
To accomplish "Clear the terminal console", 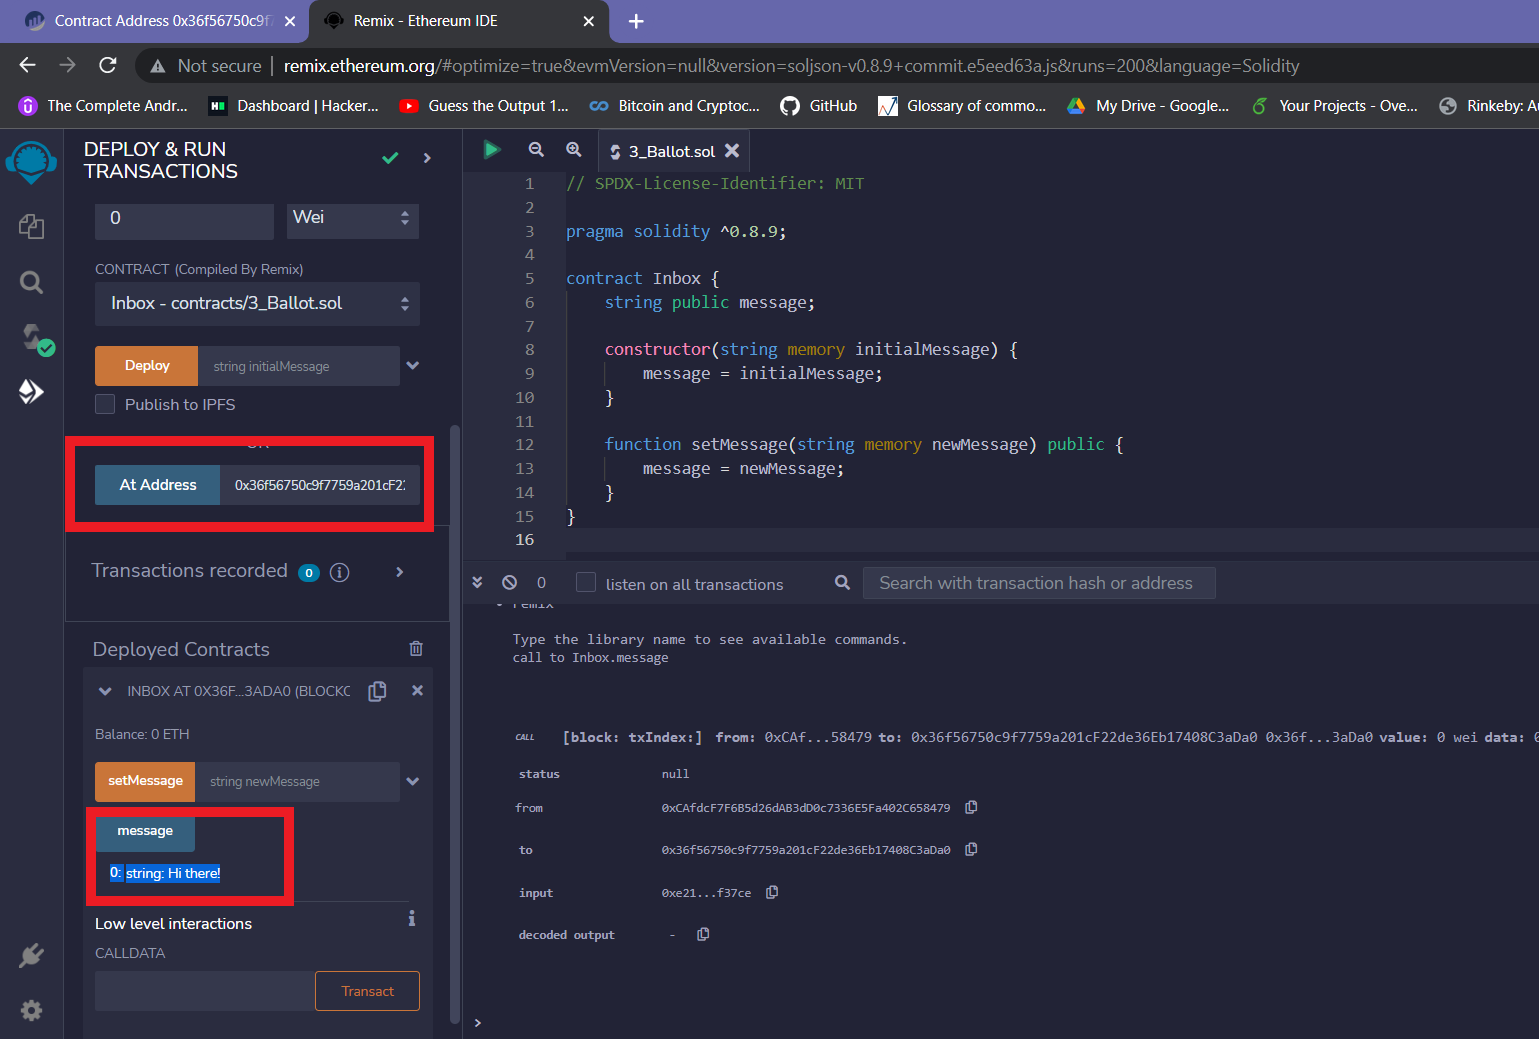I will [x=510, y=582].
